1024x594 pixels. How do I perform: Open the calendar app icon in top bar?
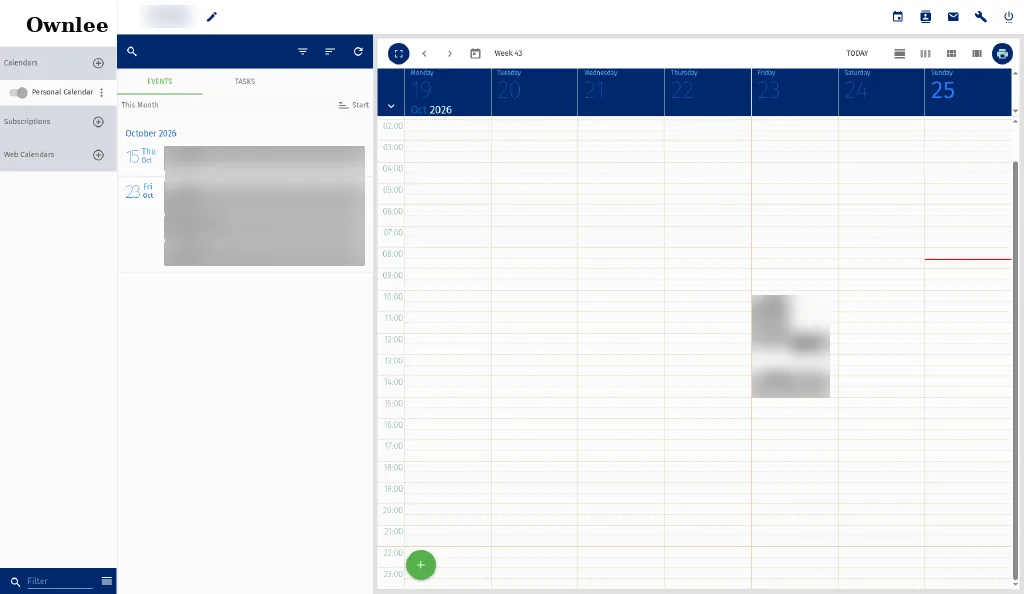(x=898, y=17)
